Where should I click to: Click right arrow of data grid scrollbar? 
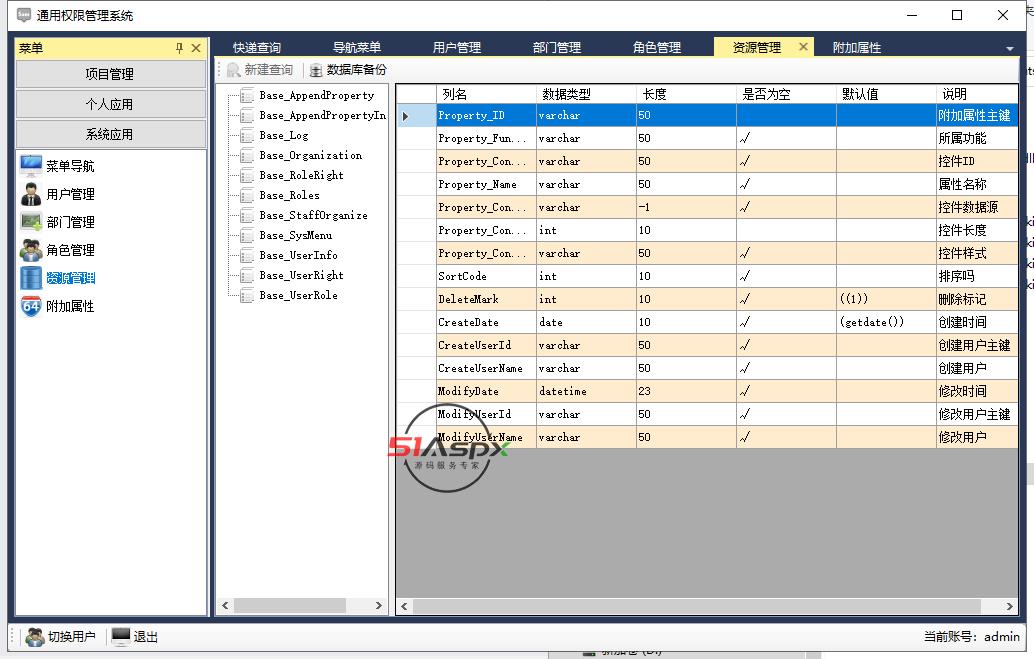tap(1010, 606)
